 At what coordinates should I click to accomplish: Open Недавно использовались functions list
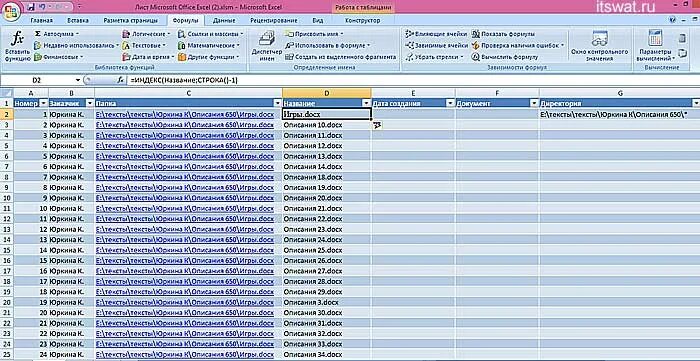76,46
